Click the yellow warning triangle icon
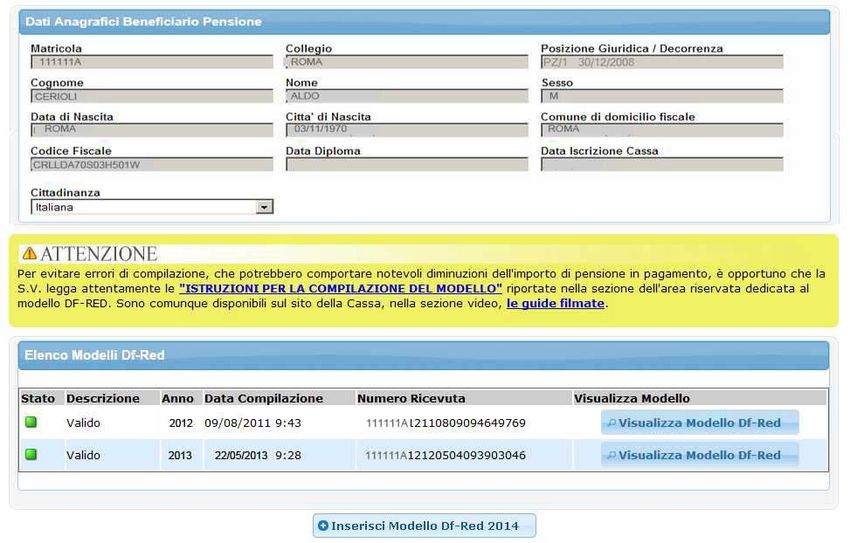This screenshot has height=543, width=850. pos(29,254)
